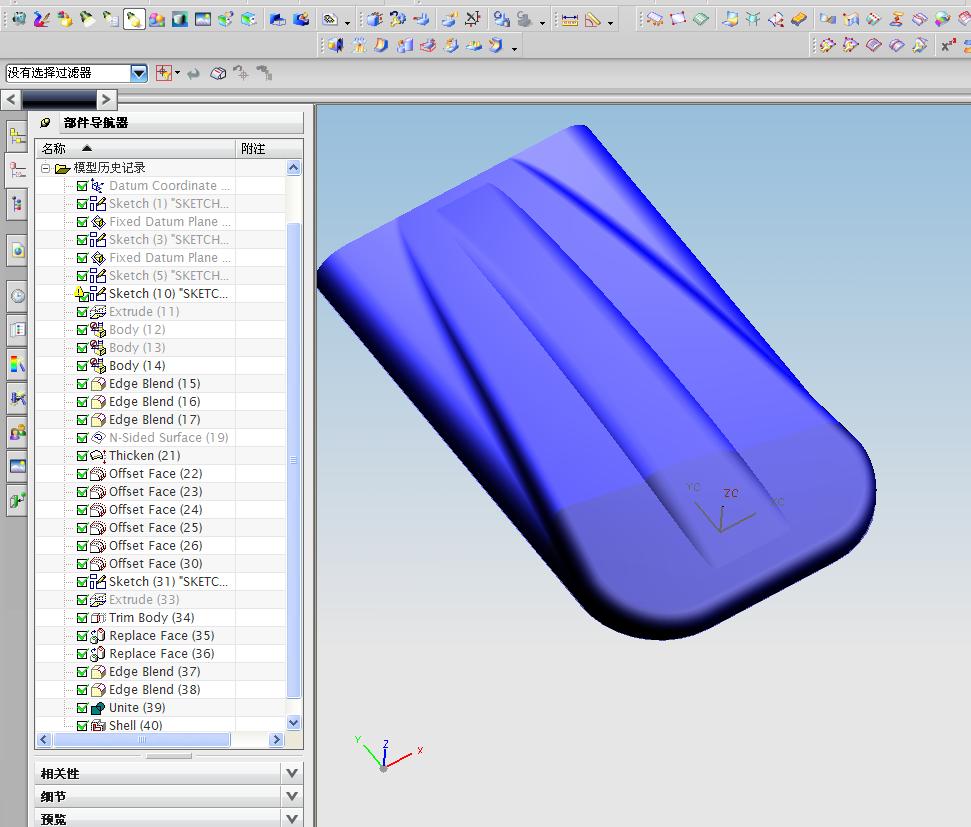Open the Assembly Navigator sidebar tab
971x827 pixels.
tap(17, 136)
